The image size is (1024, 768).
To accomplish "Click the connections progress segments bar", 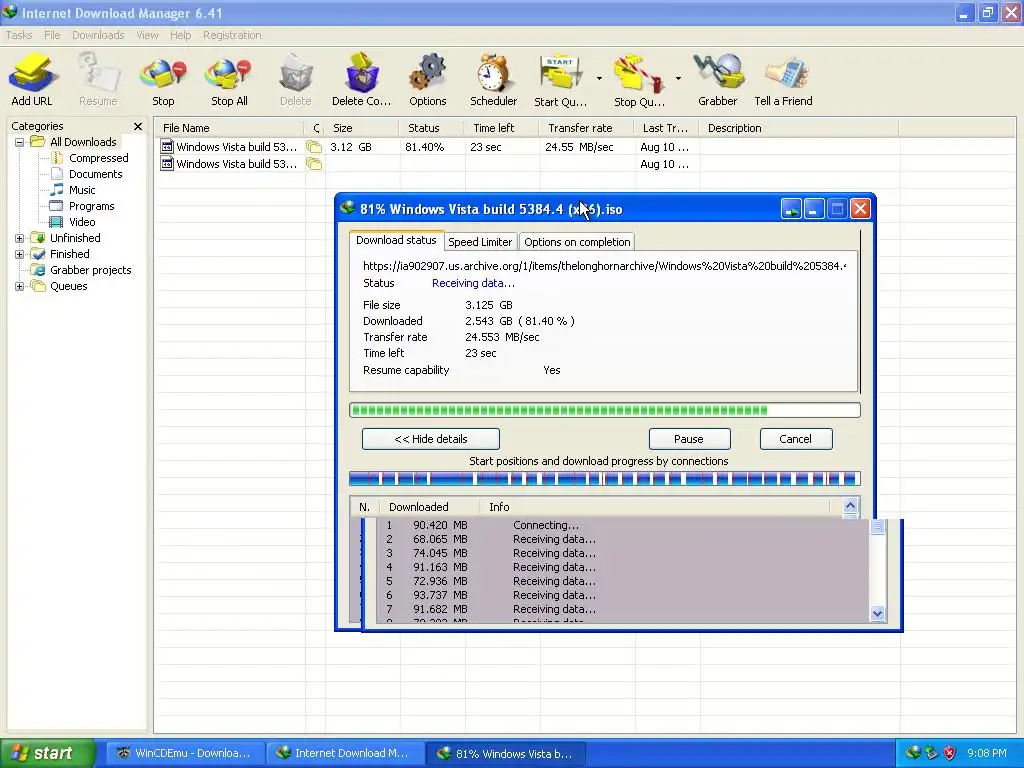I will 605,479.
